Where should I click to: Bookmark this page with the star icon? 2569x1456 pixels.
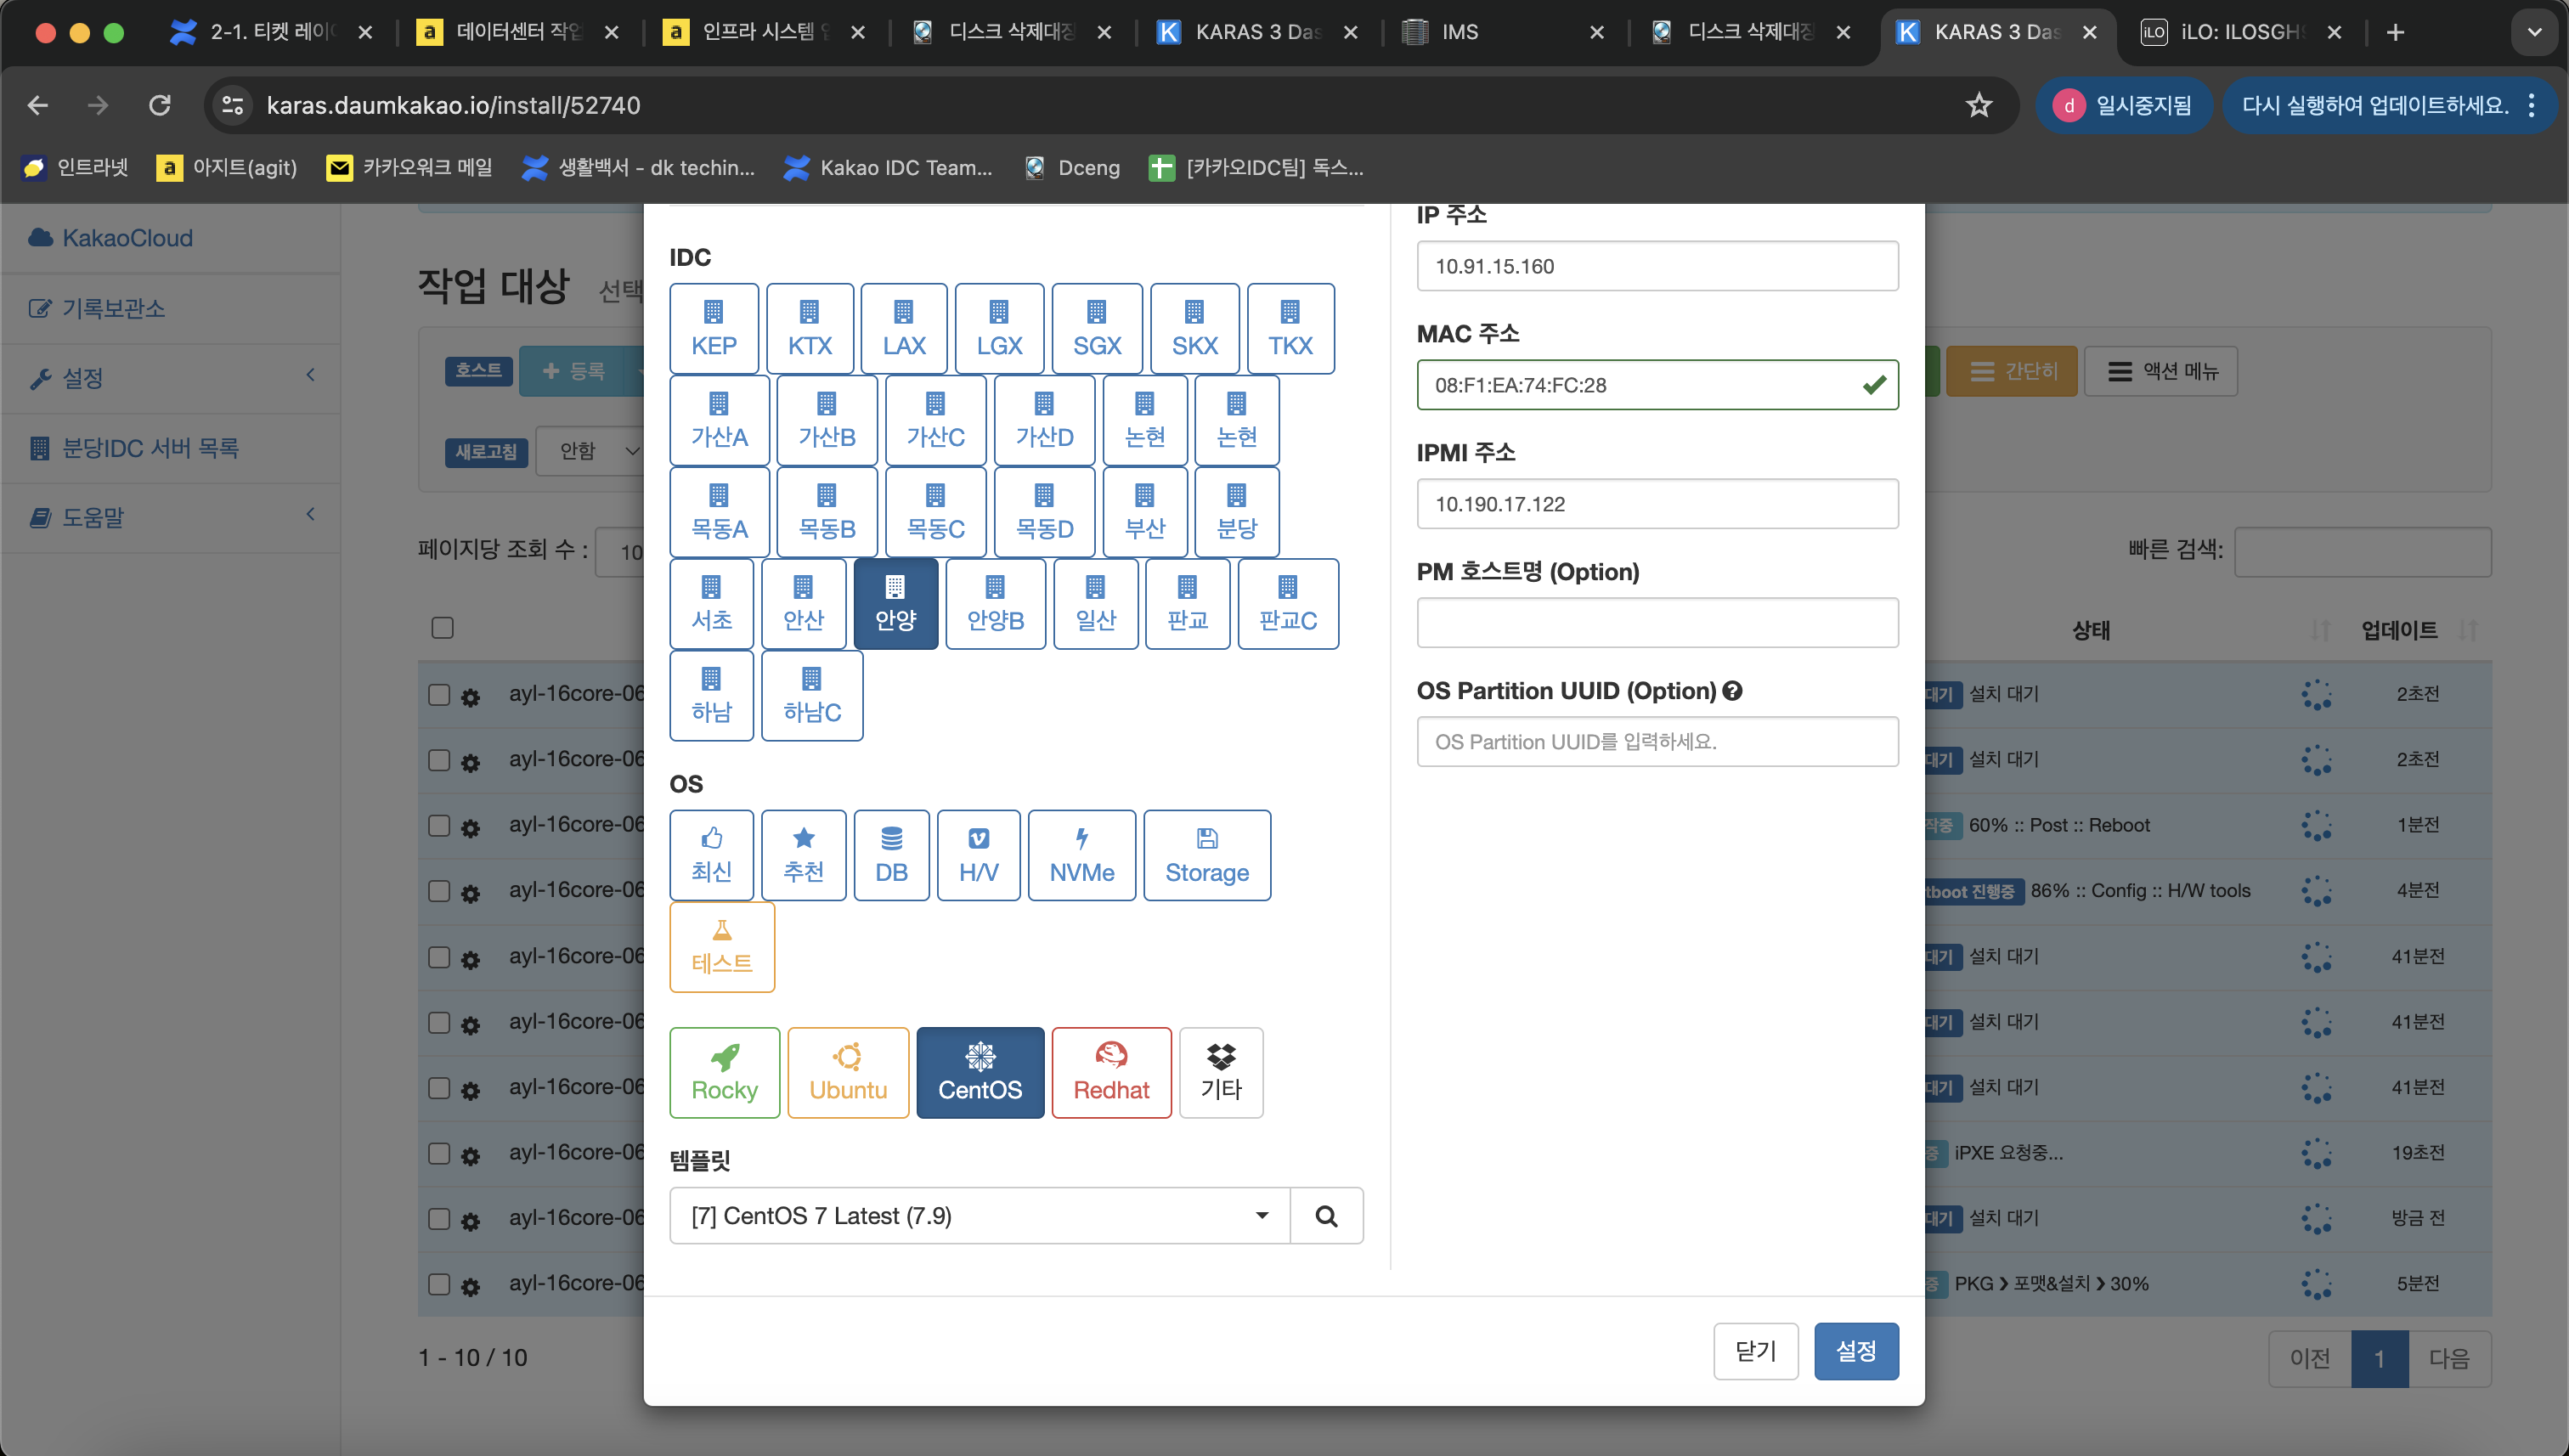pos(1979,105)
